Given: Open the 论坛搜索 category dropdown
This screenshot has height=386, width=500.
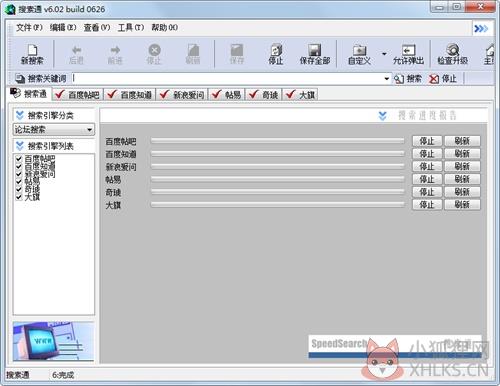Looking at the screenshot, I should pos(54,129).
